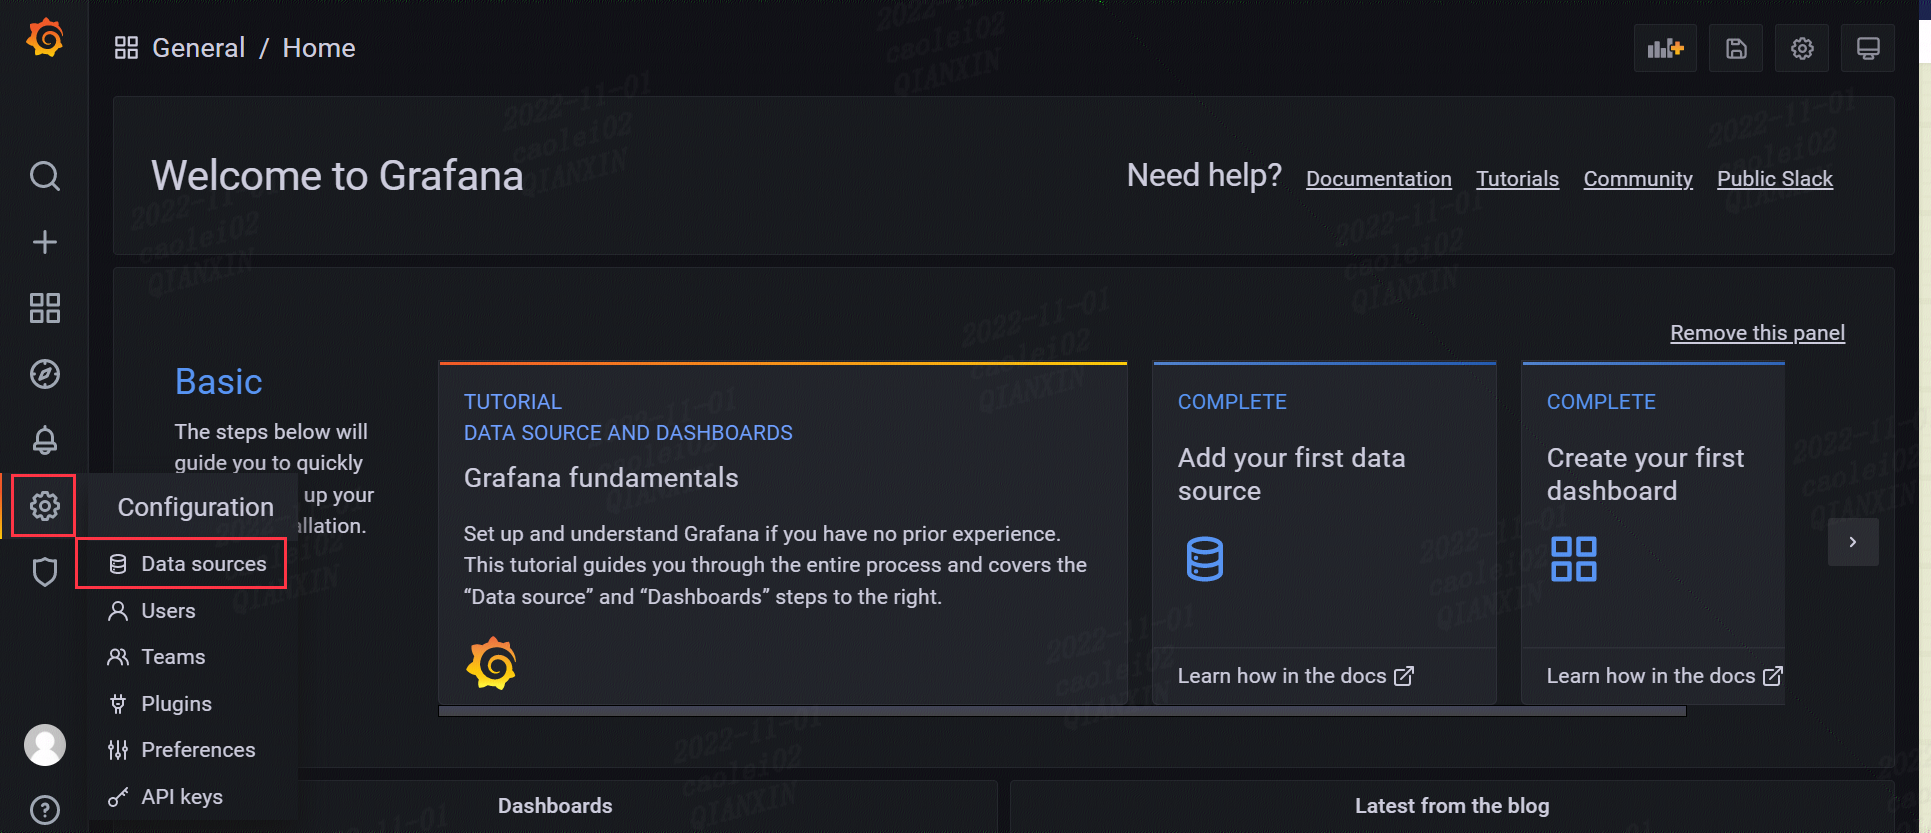Image resolution: width=1931 pixels, height=833 pixels.
Task: Click the Basic heading text
Action: click(219, 382)
